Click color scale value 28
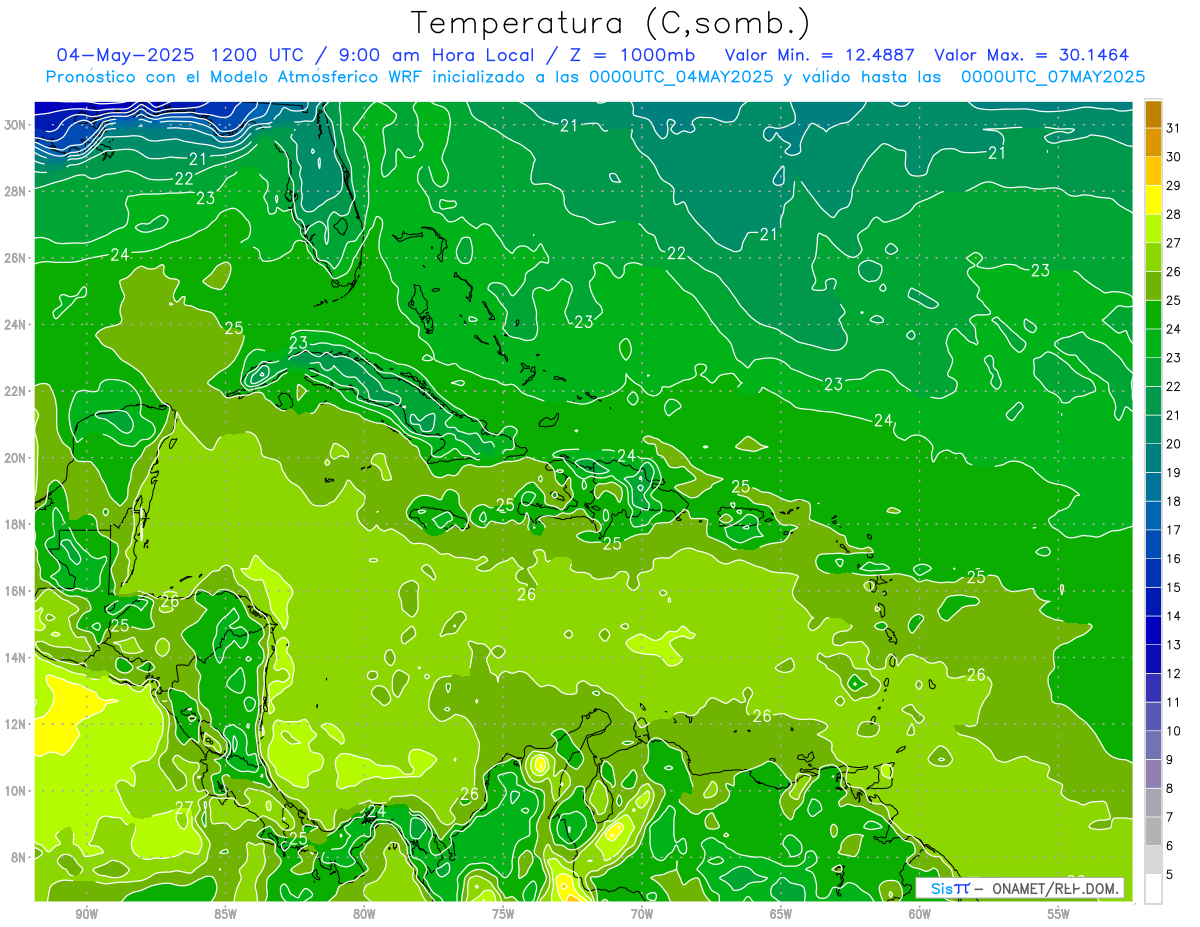The height and width of the screenshot is (927, 1200). [1173, 214]
